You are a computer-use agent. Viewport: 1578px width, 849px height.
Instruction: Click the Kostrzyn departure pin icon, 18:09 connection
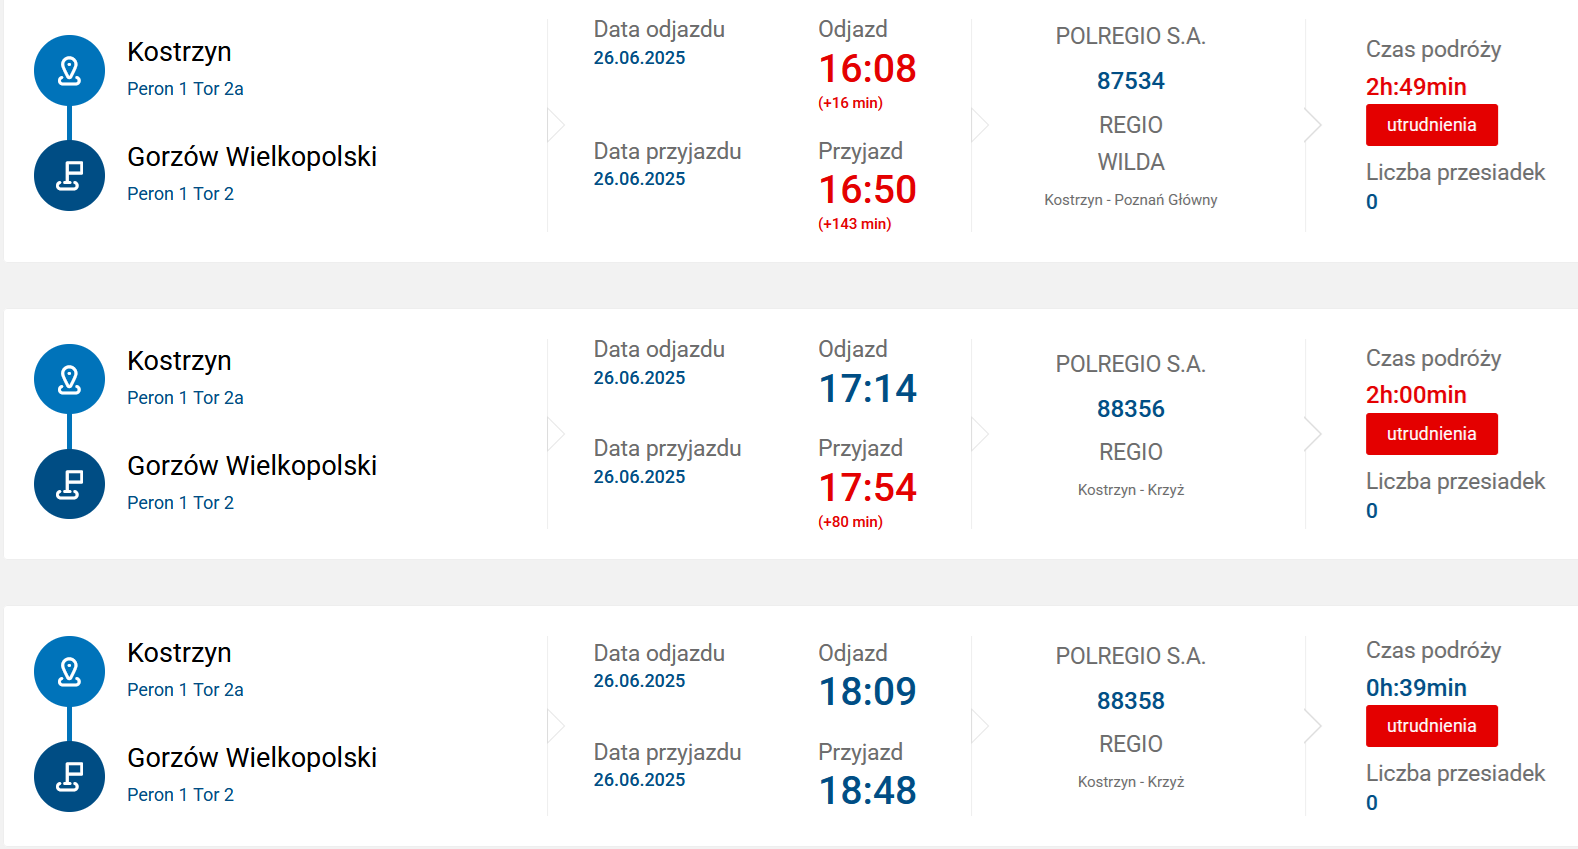tap(69, 672)
